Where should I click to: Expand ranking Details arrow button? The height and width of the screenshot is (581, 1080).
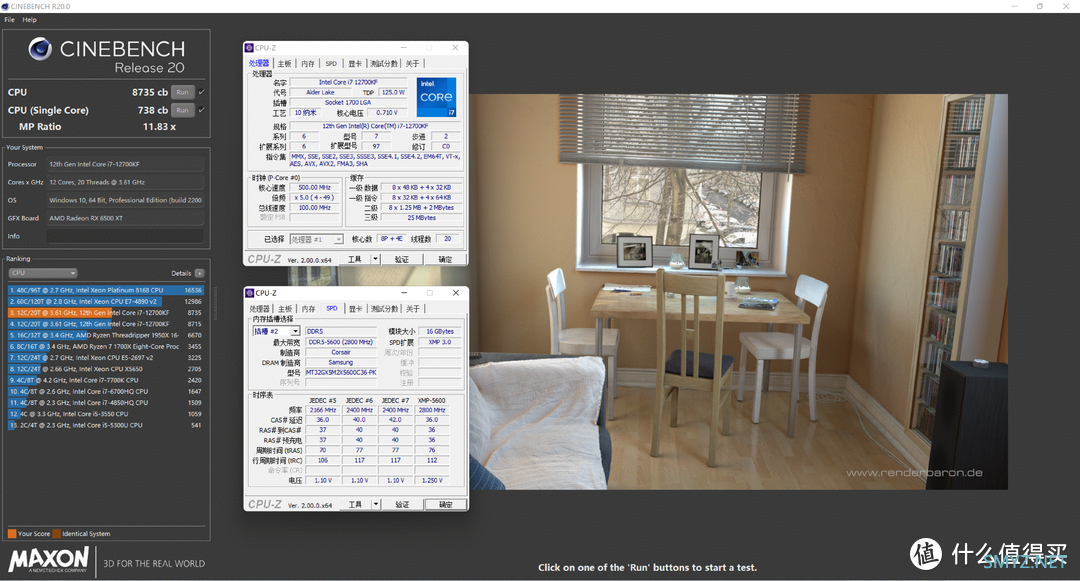199,273
